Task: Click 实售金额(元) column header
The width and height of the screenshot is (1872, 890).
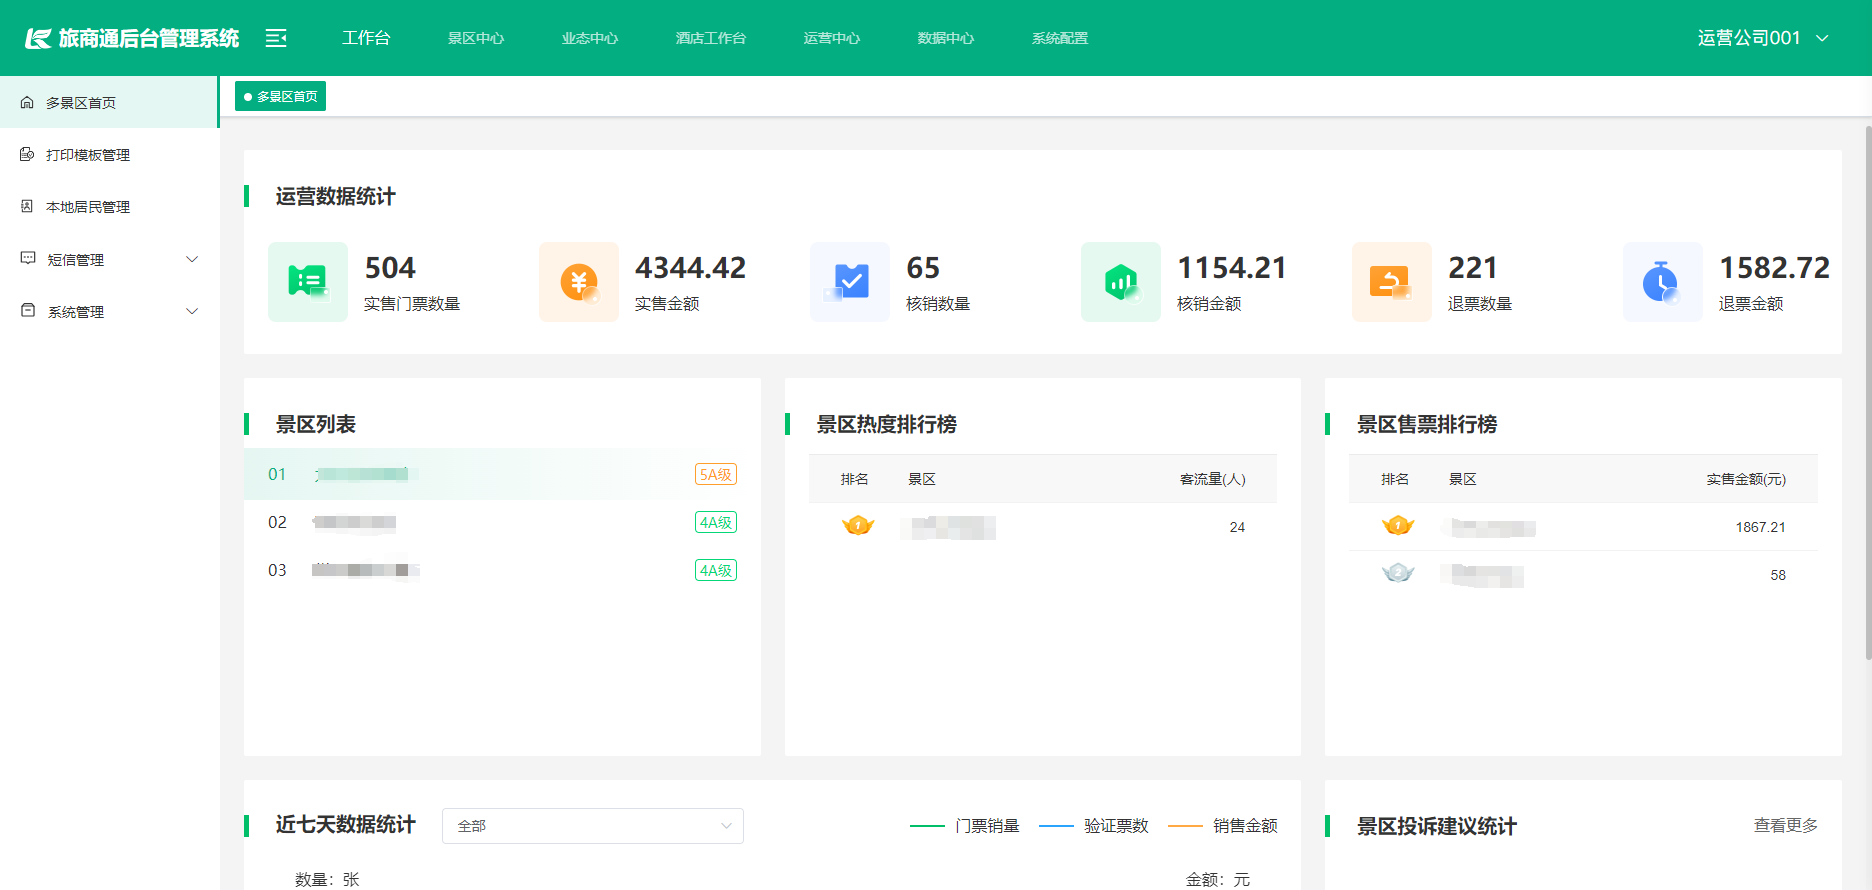Action: pos(1746,479)
